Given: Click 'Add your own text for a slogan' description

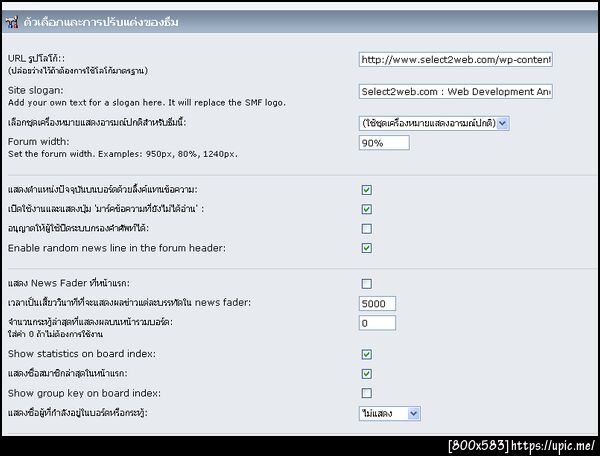Looking at the screenshot, I should [147, 103].
